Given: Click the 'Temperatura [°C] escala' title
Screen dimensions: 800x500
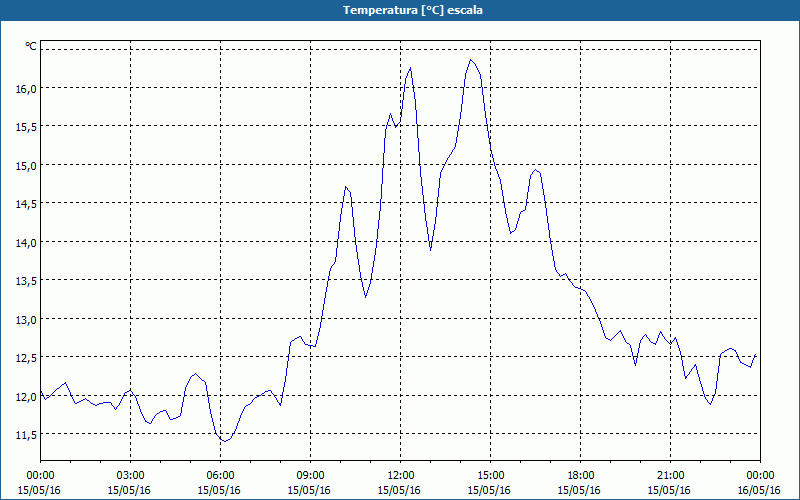Looking at the screenshot, I should click(x=412, y=10).
